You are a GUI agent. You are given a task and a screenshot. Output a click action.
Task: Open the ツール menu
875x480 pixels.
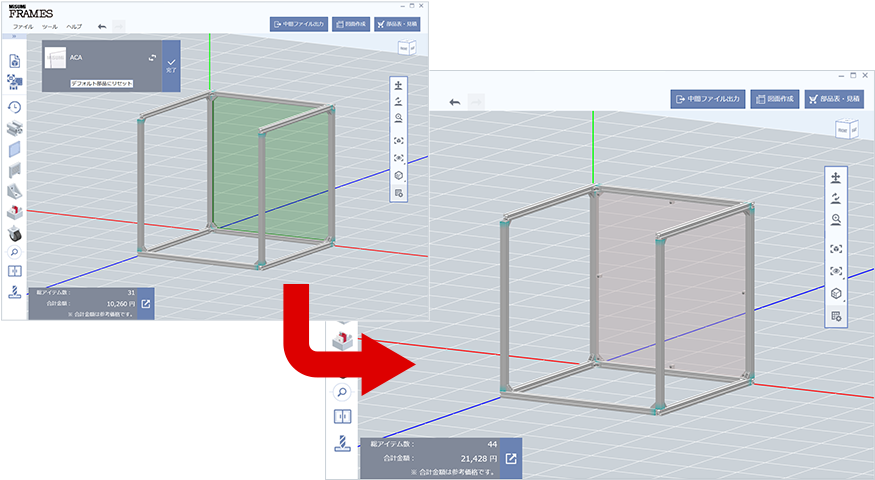tap(48, 25)
